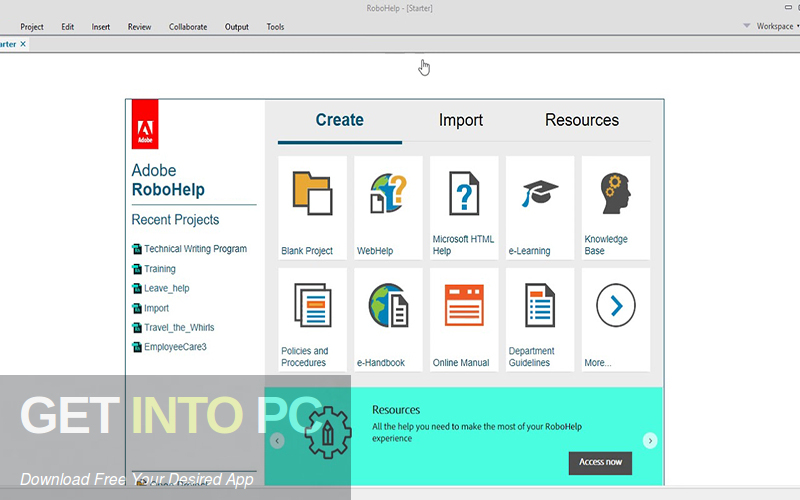800x500 pixels.
Task: Show more templates with the circled arrow
Action: click(x=616, y=305)
